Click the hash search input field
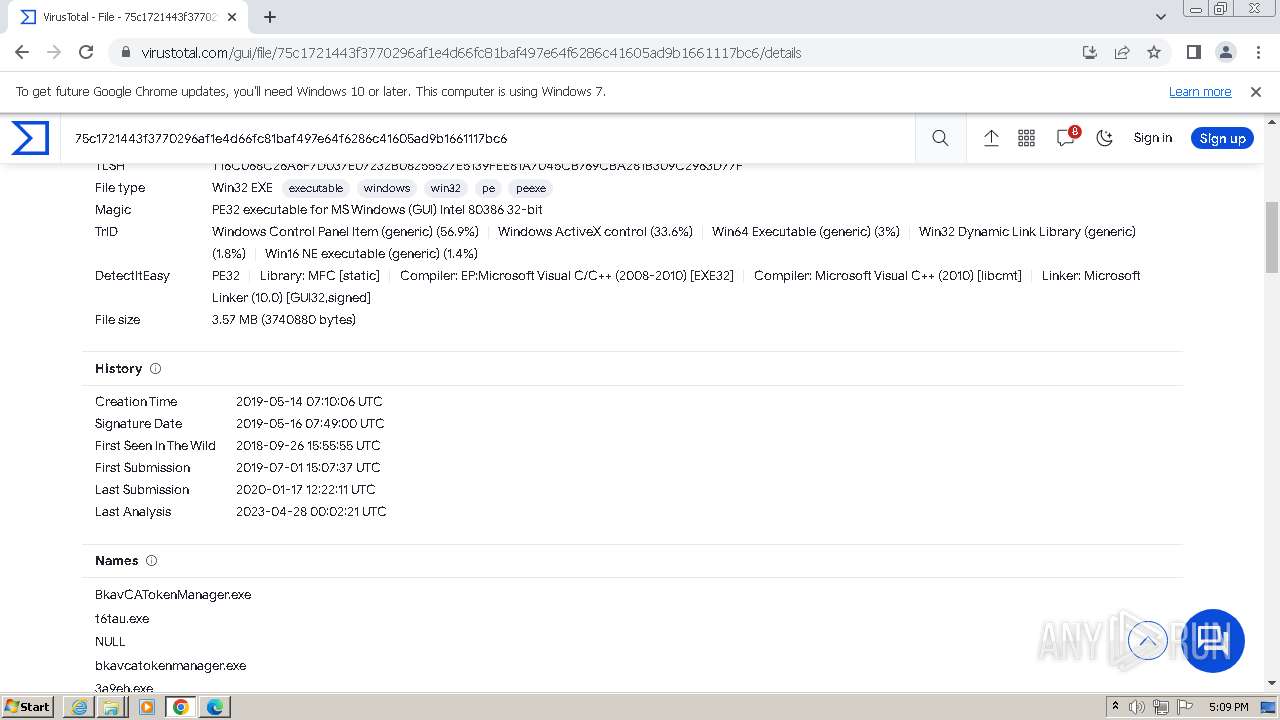 point(490,138)
